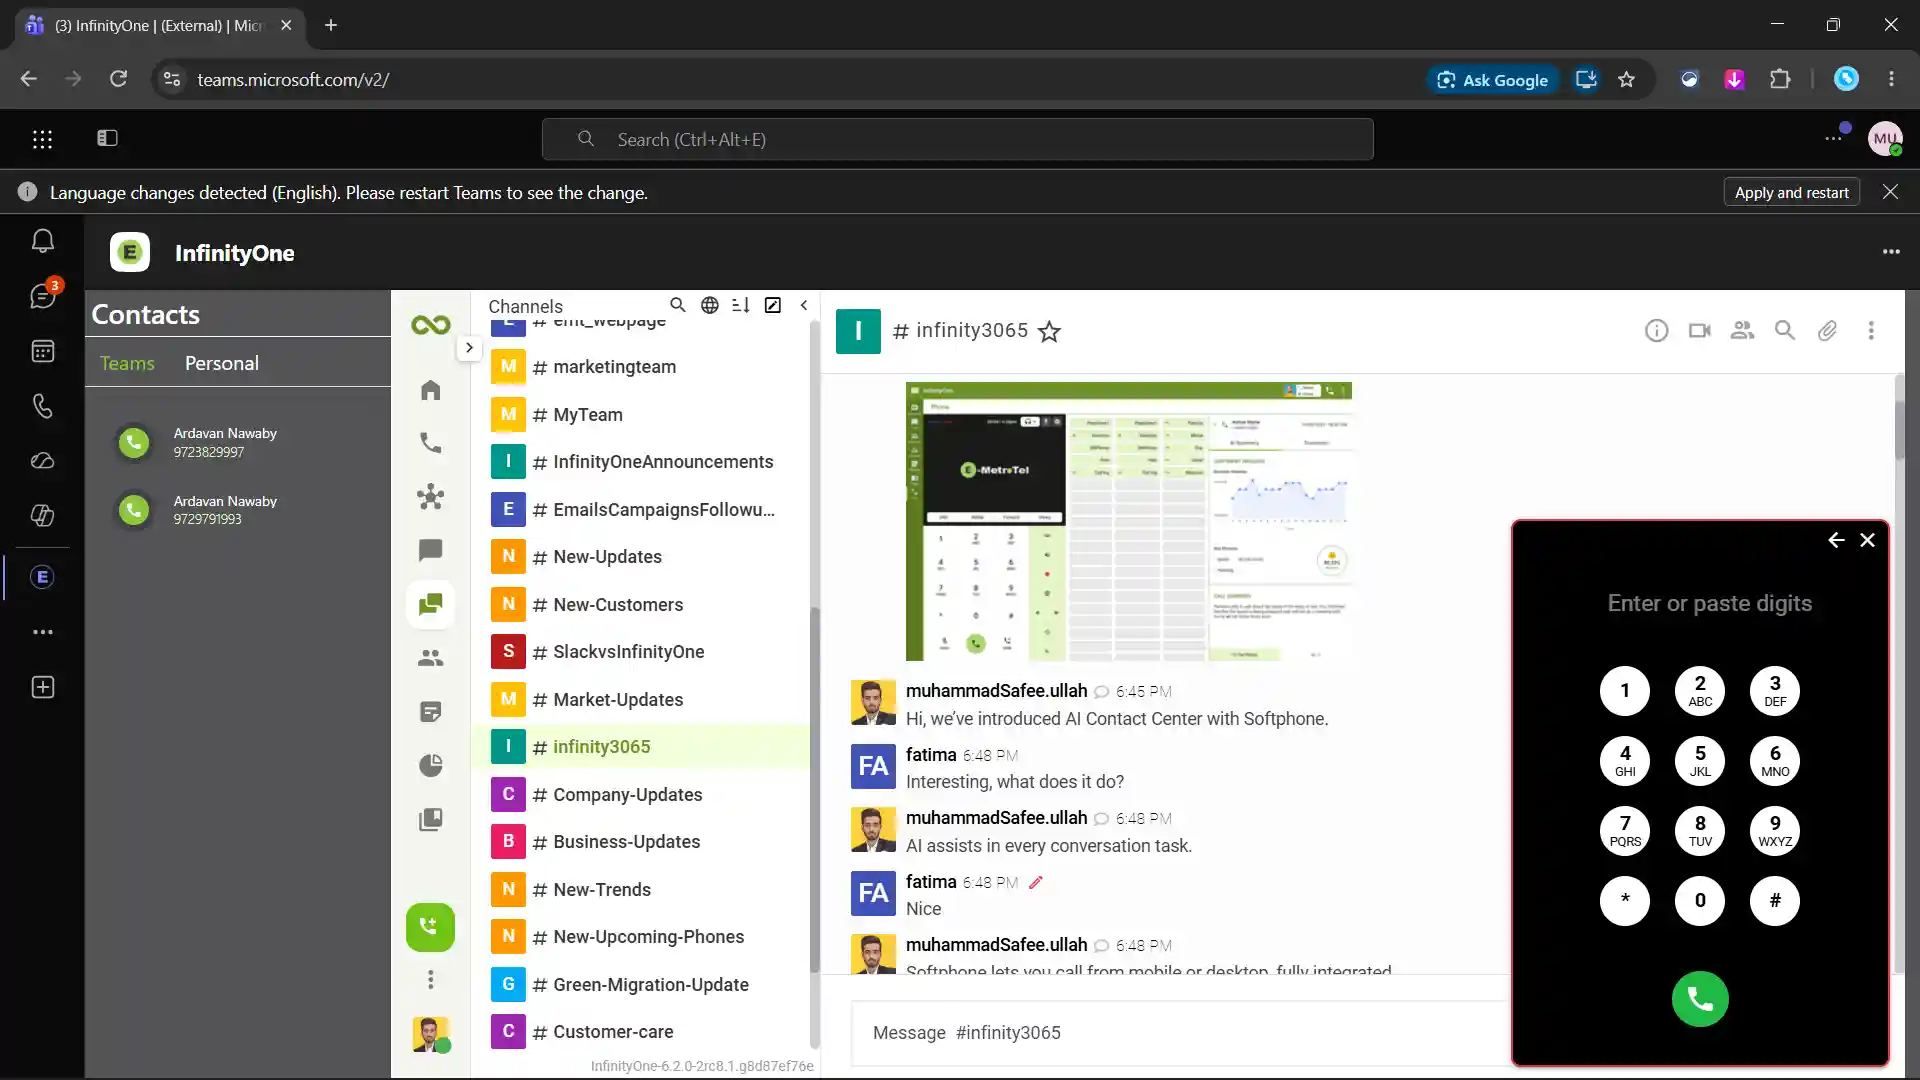Open more apps ellipsis in Teams rail
This screenshot has width=1920, height=1080.
(42, 632)
